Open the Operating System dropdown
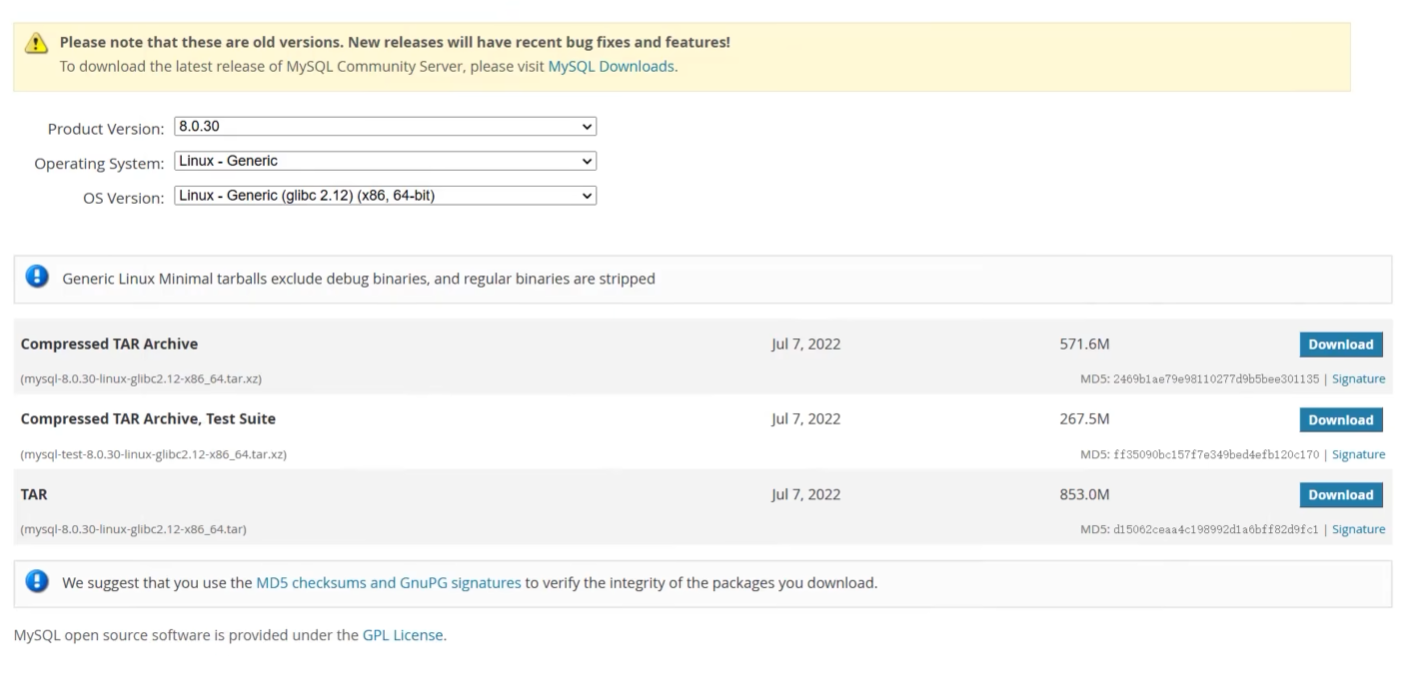The width and height of the screenshot is (1407, 676). (385, 161)
